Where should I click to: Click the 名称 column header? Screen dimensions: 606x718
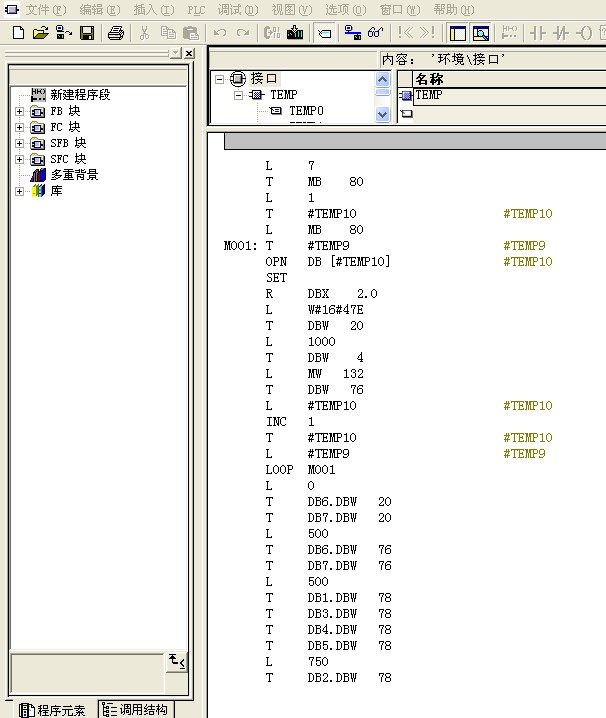[430, 78]
